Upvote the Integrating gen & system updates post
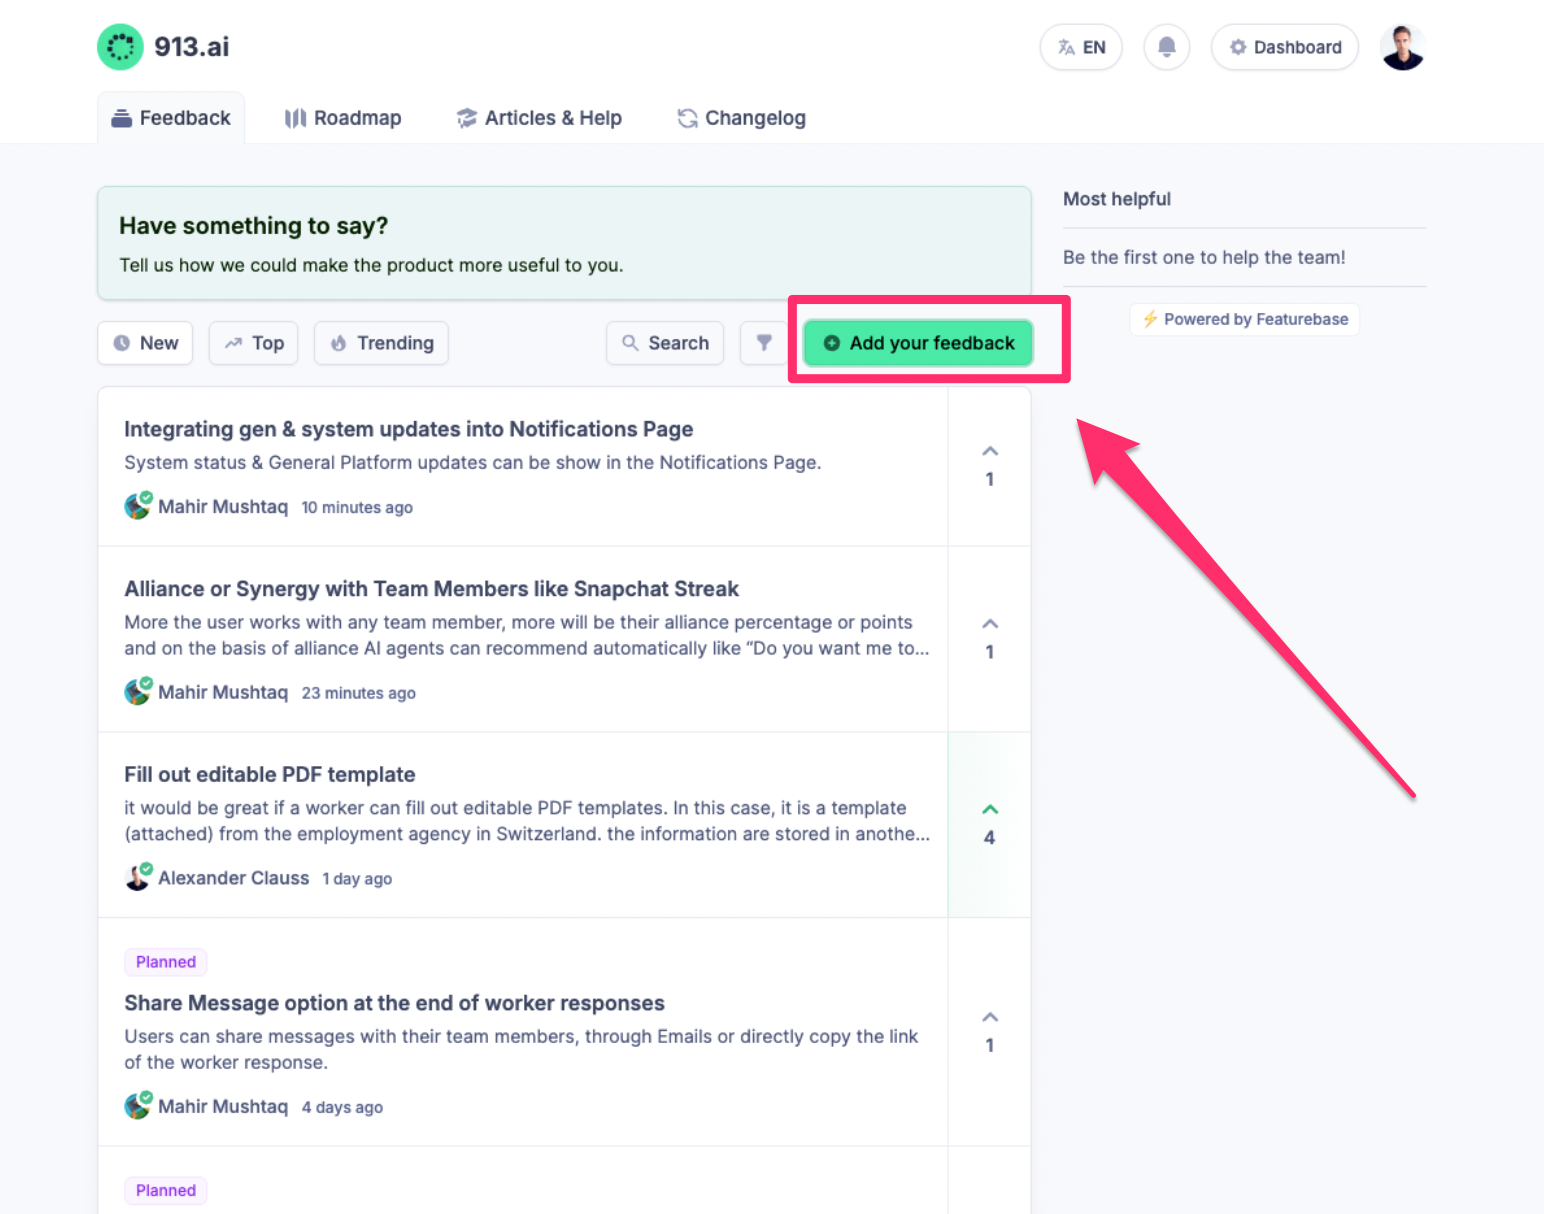Image resolution: width=1544 pixels, height=1214 pixels. pyautogui.click(x=989, y=452)
